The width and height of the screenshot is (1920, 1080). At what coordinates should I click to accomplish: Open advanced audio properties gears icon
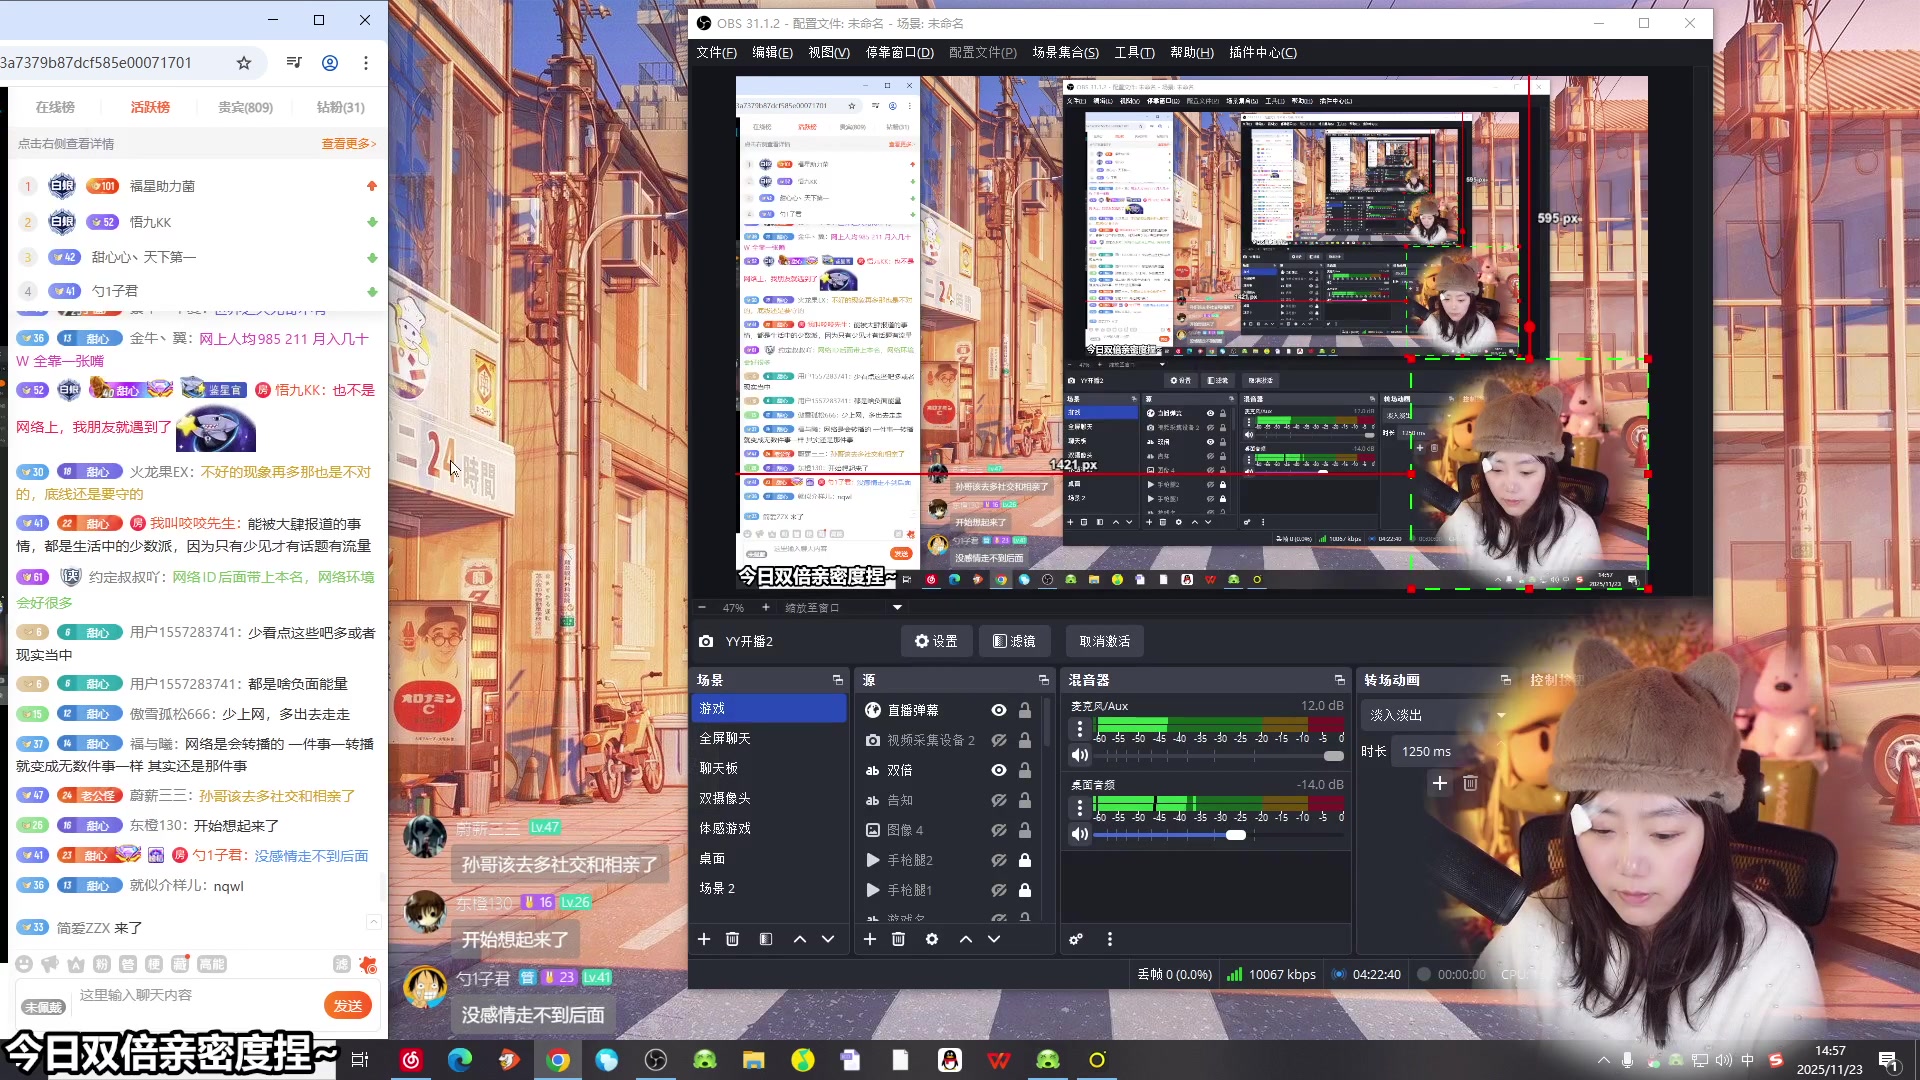[1076, 939]
